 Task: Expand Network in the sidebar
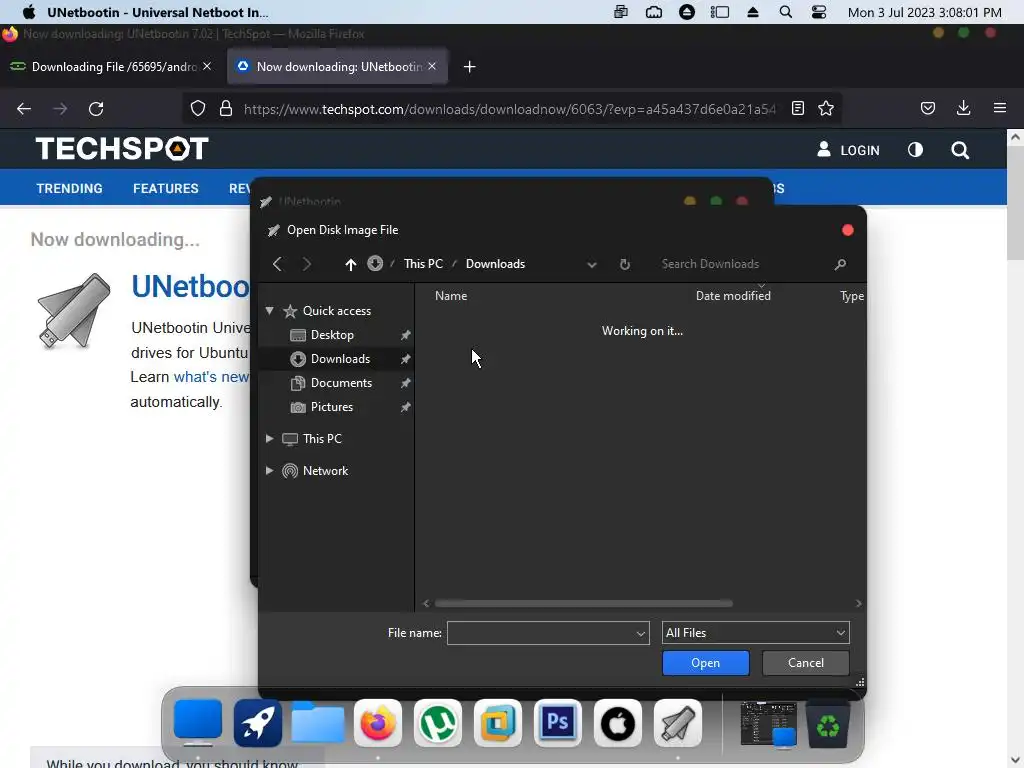270,471
